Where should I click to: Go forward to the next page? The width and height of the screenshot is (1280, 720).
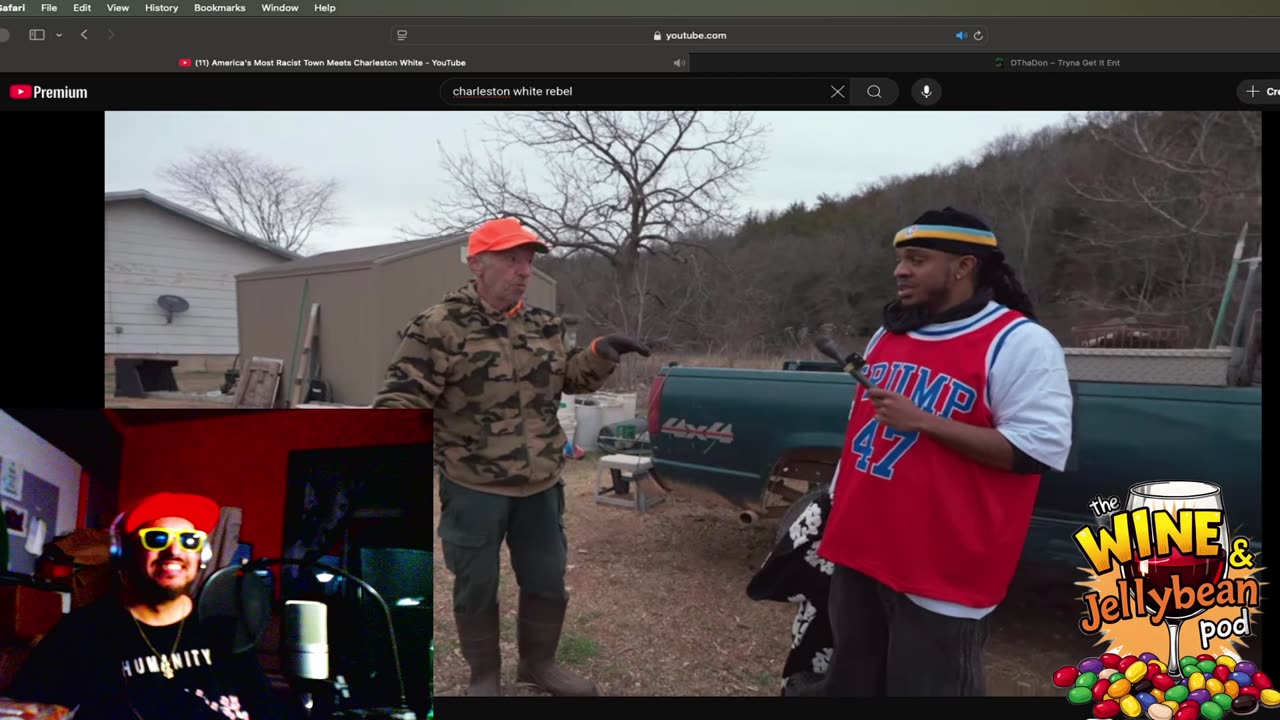(110, 35)
